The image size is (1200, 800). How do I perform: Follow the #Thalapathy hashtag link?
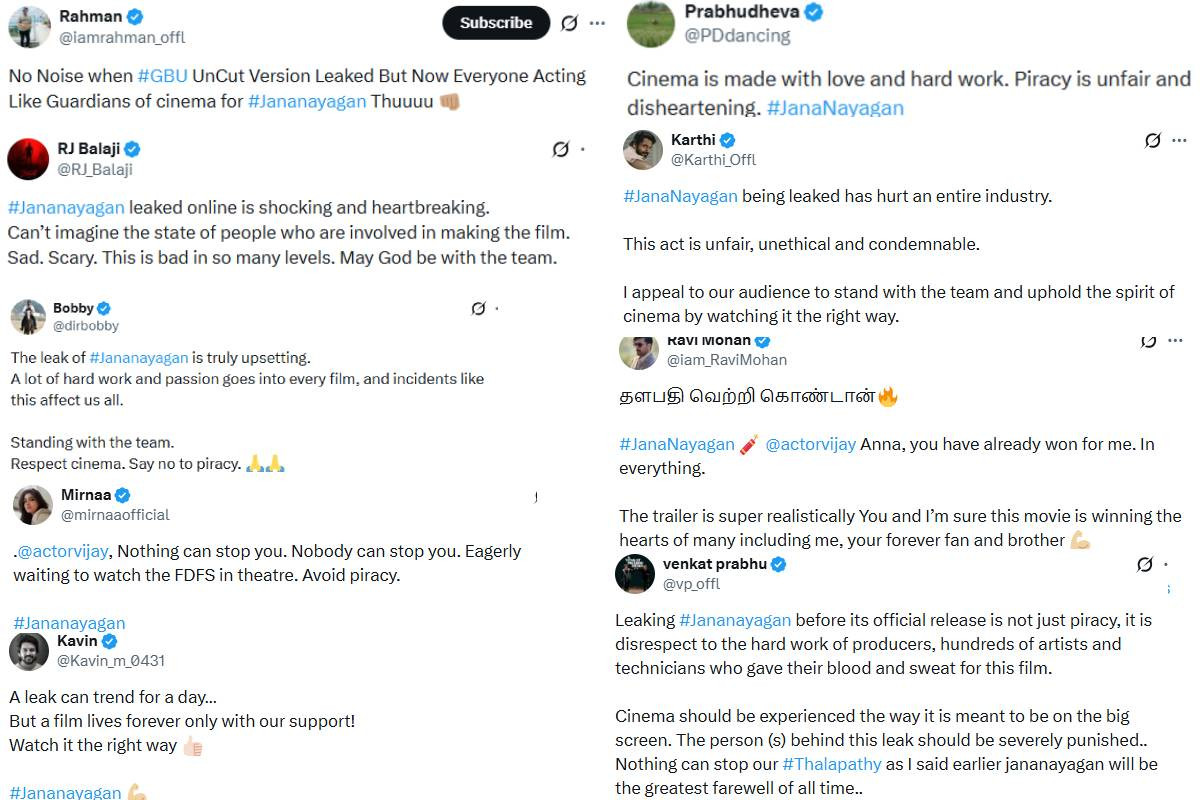(x=831, y=764)
